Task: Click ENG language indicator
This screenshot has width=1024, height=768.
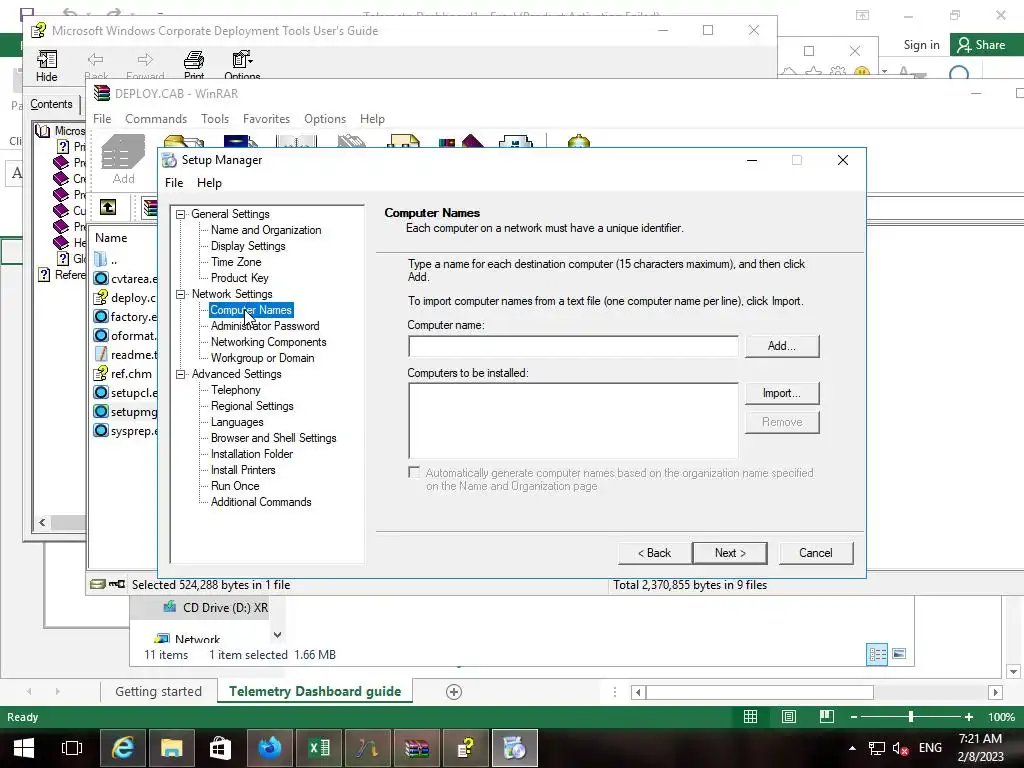Action: tap(930, 748)
